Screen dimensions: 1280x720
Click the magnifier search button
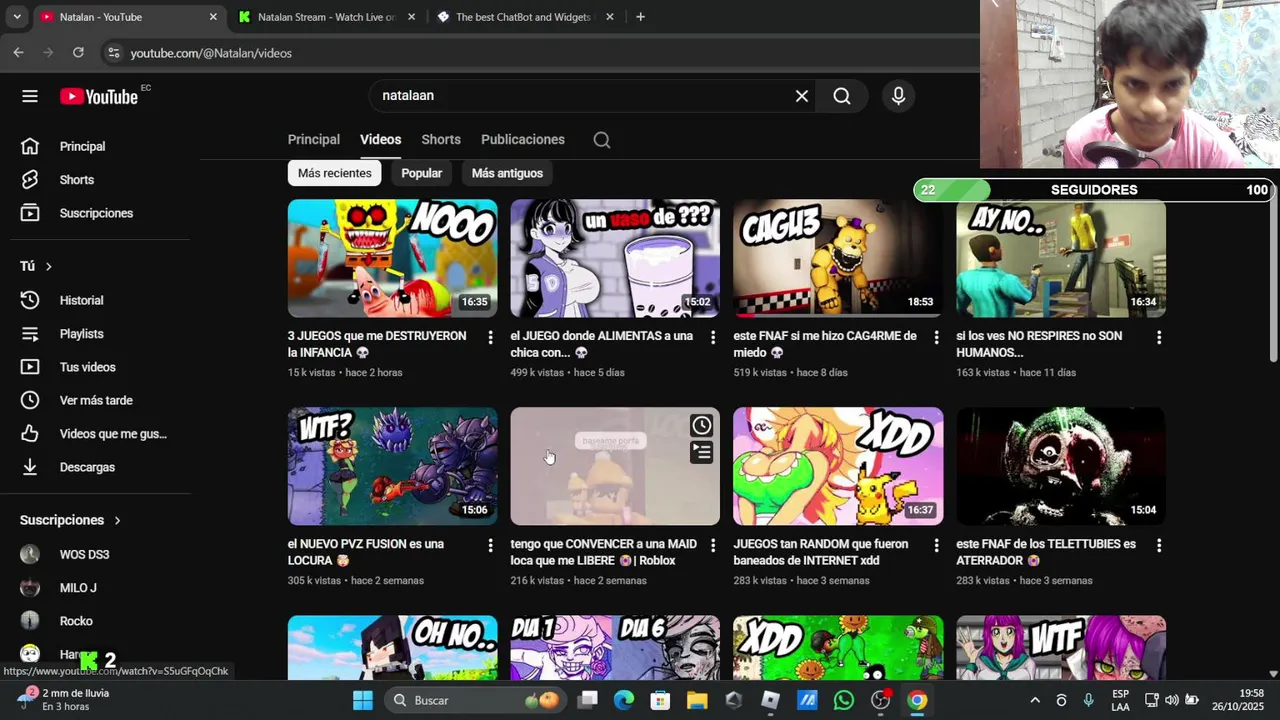coord(842,96)
